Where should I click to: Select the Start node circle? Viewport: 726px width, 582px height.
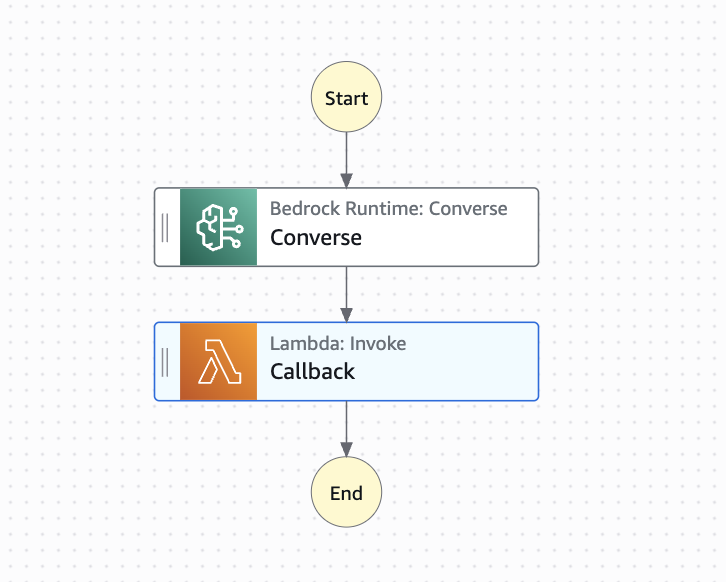[x=346, y=98]
